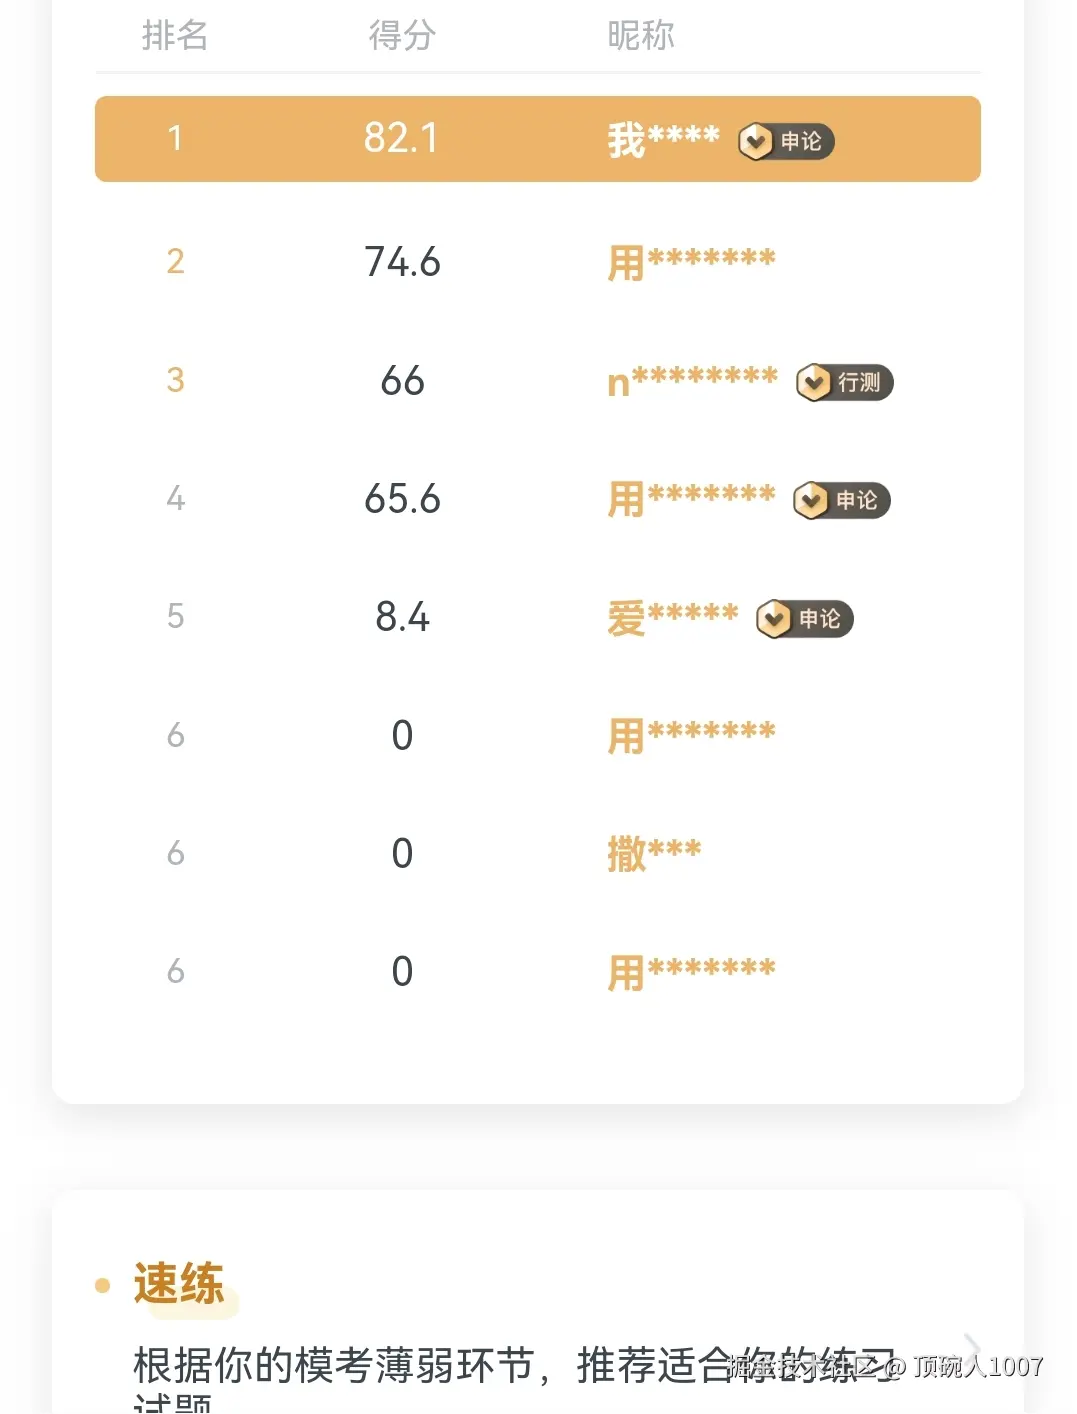Viewport: 1077px width, 1414px height.
Task: Select nickname 撒*** in the list
Action: (x=654, y=853)
